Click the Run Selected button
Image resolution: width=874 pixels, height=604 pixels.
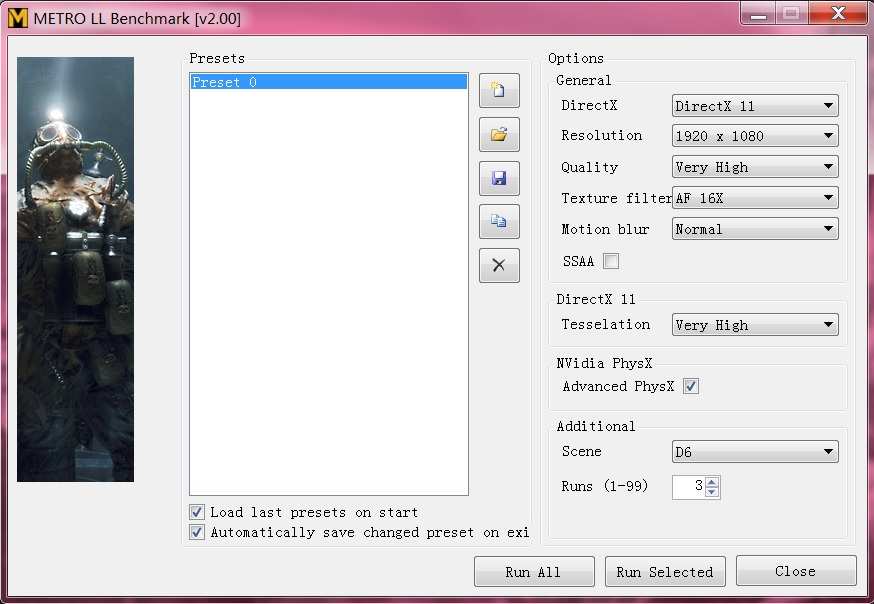[665, 572]
